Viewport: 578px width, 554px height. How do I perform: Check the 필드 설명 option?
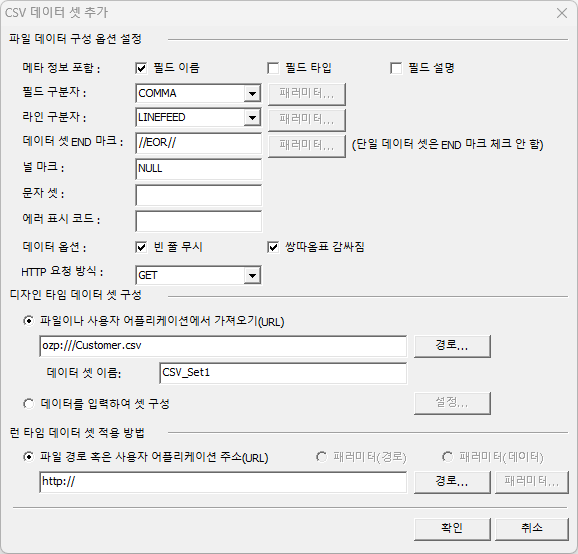tap(396, 68)
